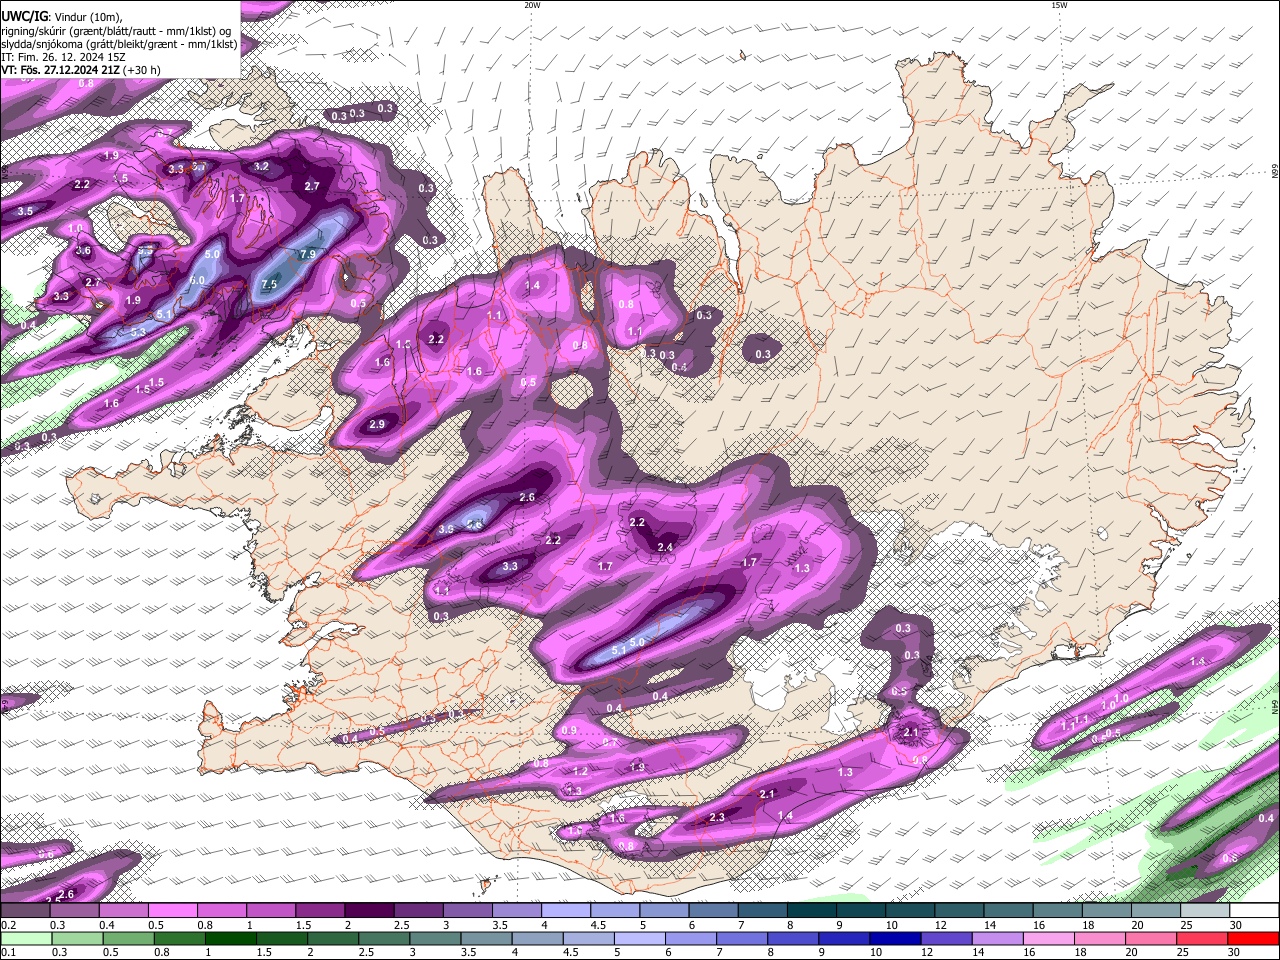1280x960 pixels.
Task: Select darkest purple swatch between 2 and 2.5, upper legend
Action: pos(369,911)
